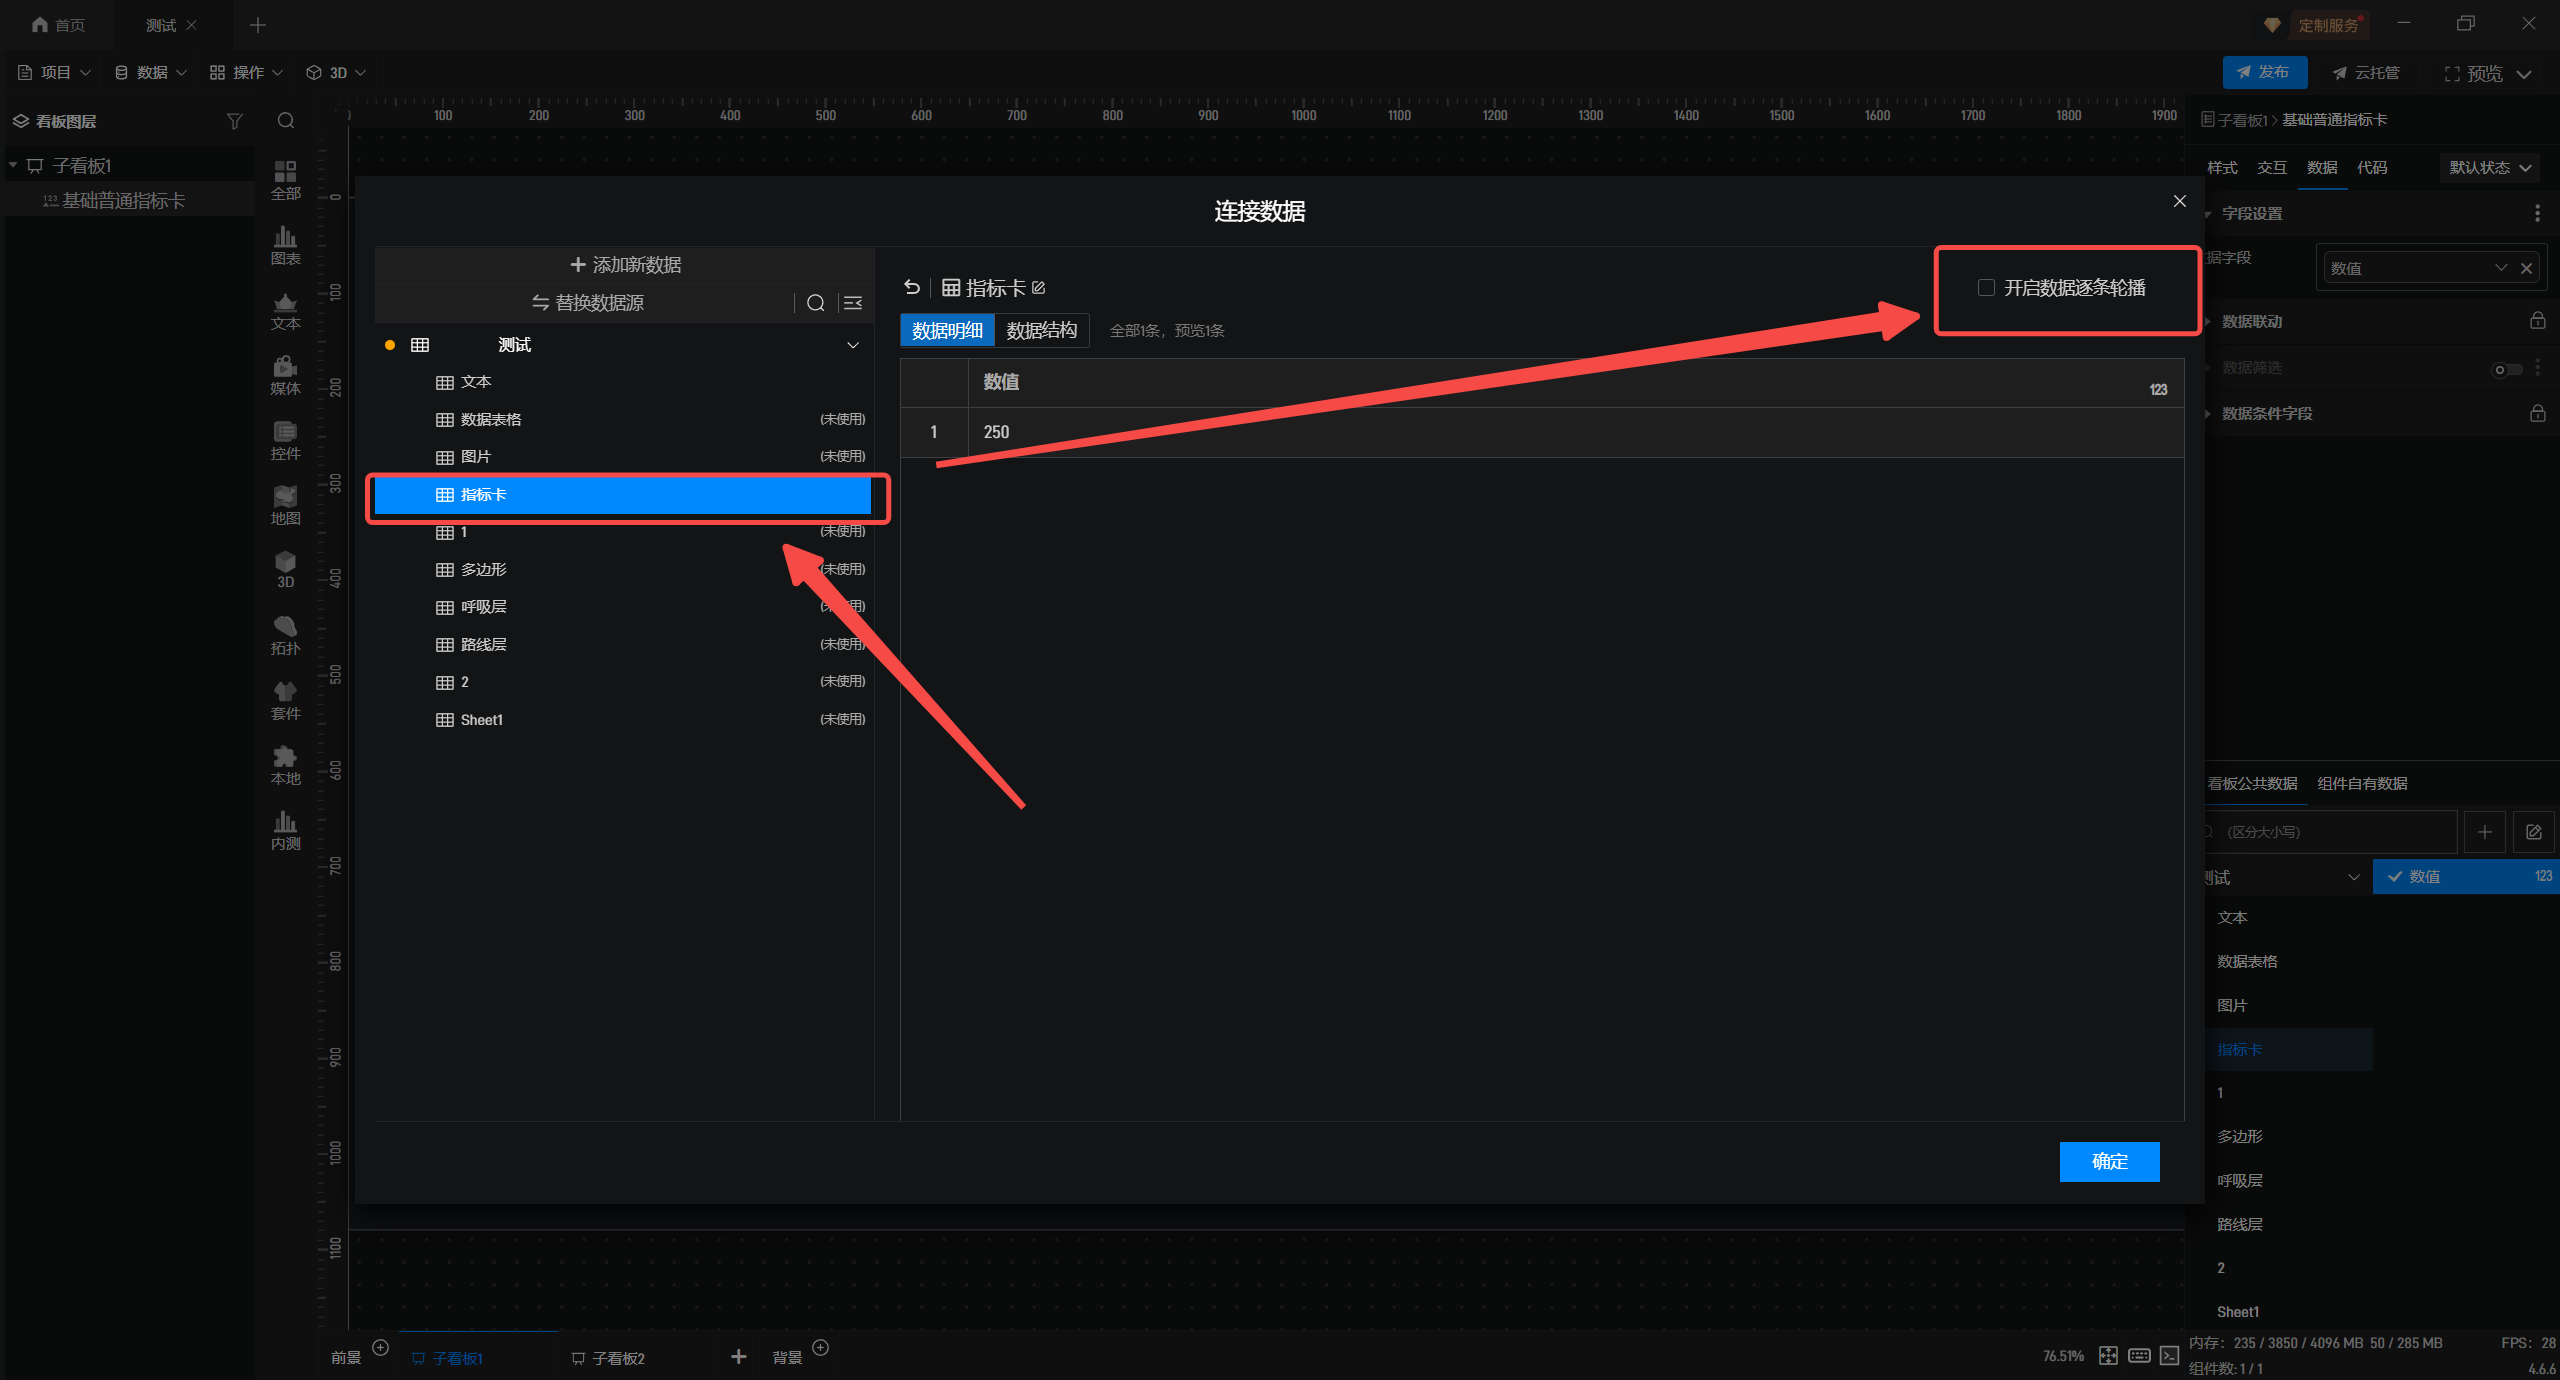Viewport: 2560px width, 1380px height.
Task: Open the 图表 component category in sidebar
Action: (285, 245)
